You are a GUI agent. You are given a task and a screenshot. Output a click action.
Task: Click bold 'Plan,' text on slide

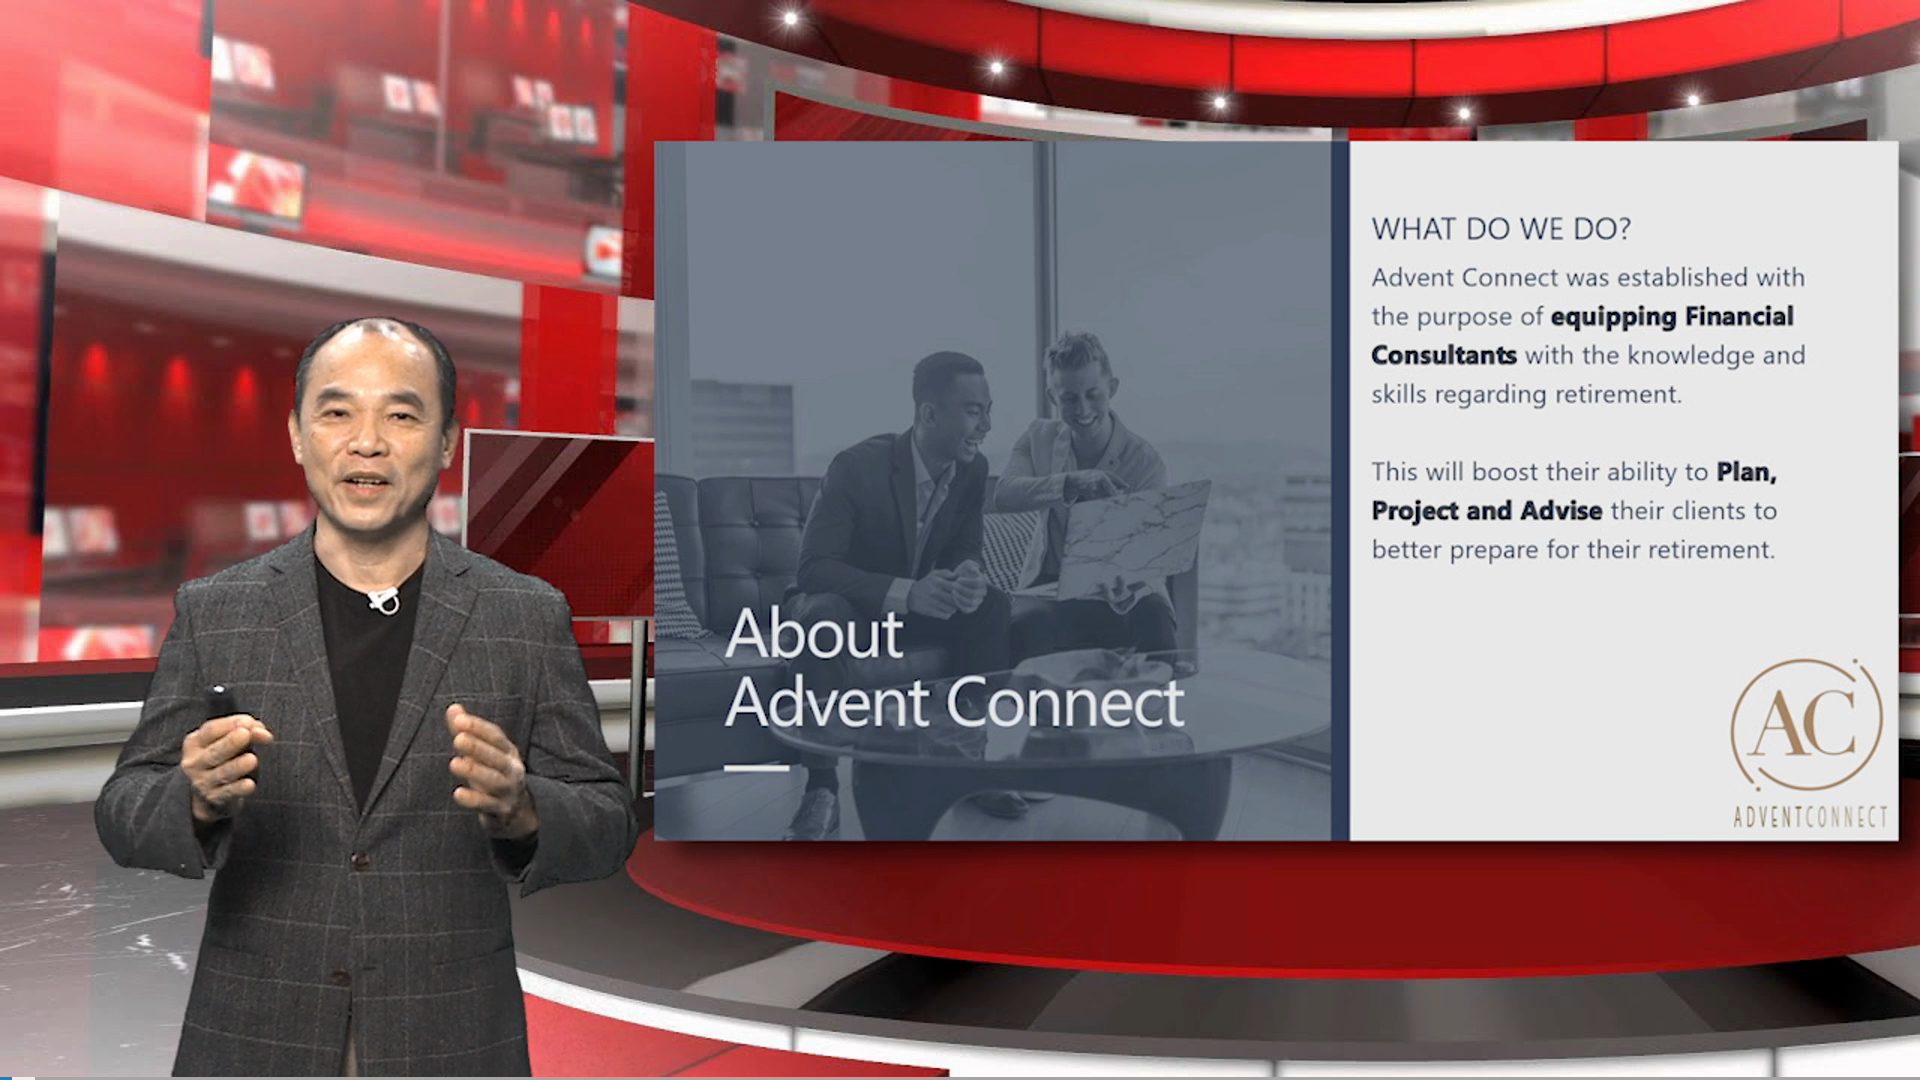(x=1745, y=472)
